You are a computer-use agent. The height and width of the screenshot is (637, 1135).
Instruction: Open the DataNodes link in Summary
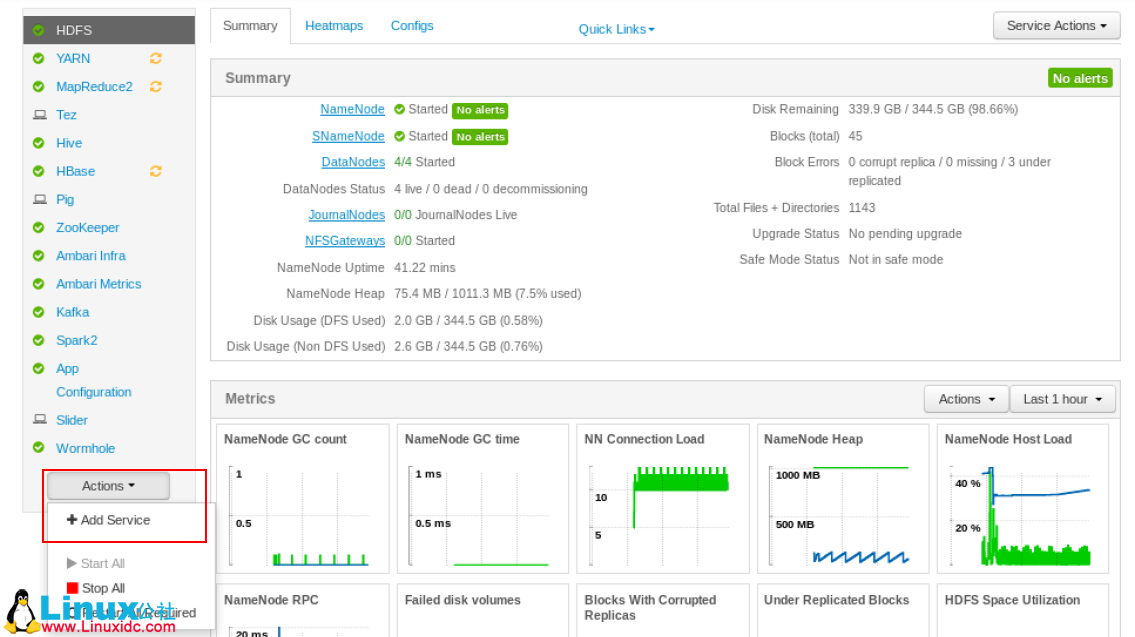353,162
